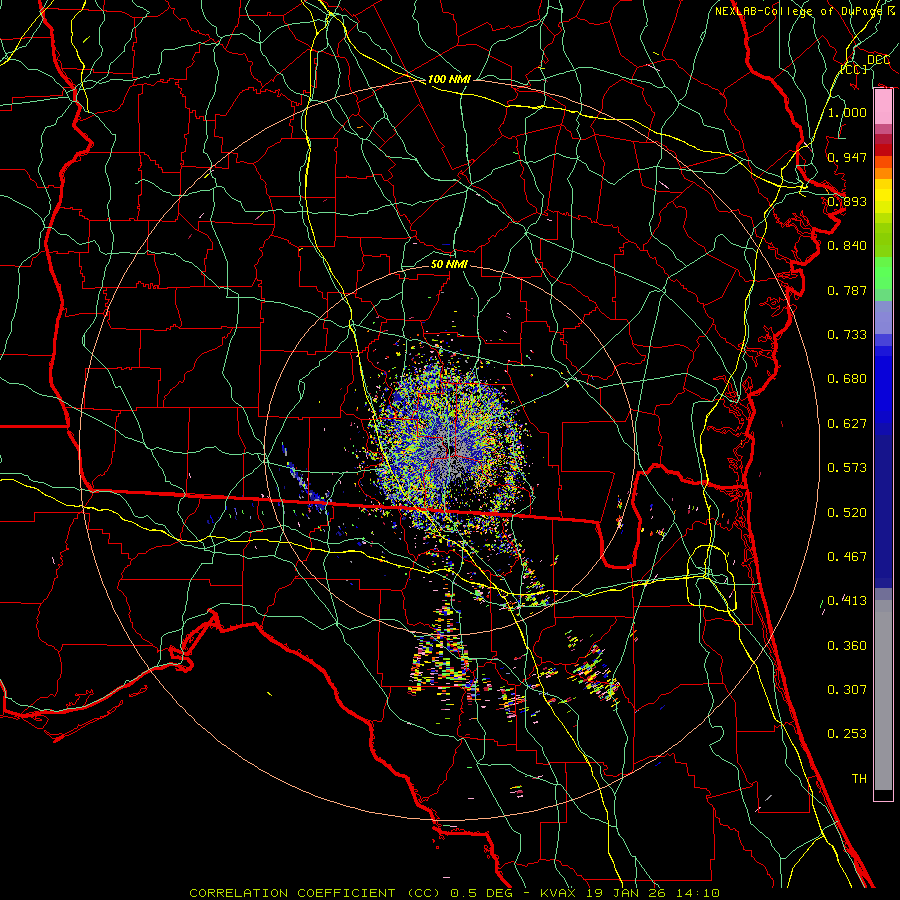This screenshot has height=900, width=900.
Task: Select the 0.573 scale value
Action: pos(847,468)
